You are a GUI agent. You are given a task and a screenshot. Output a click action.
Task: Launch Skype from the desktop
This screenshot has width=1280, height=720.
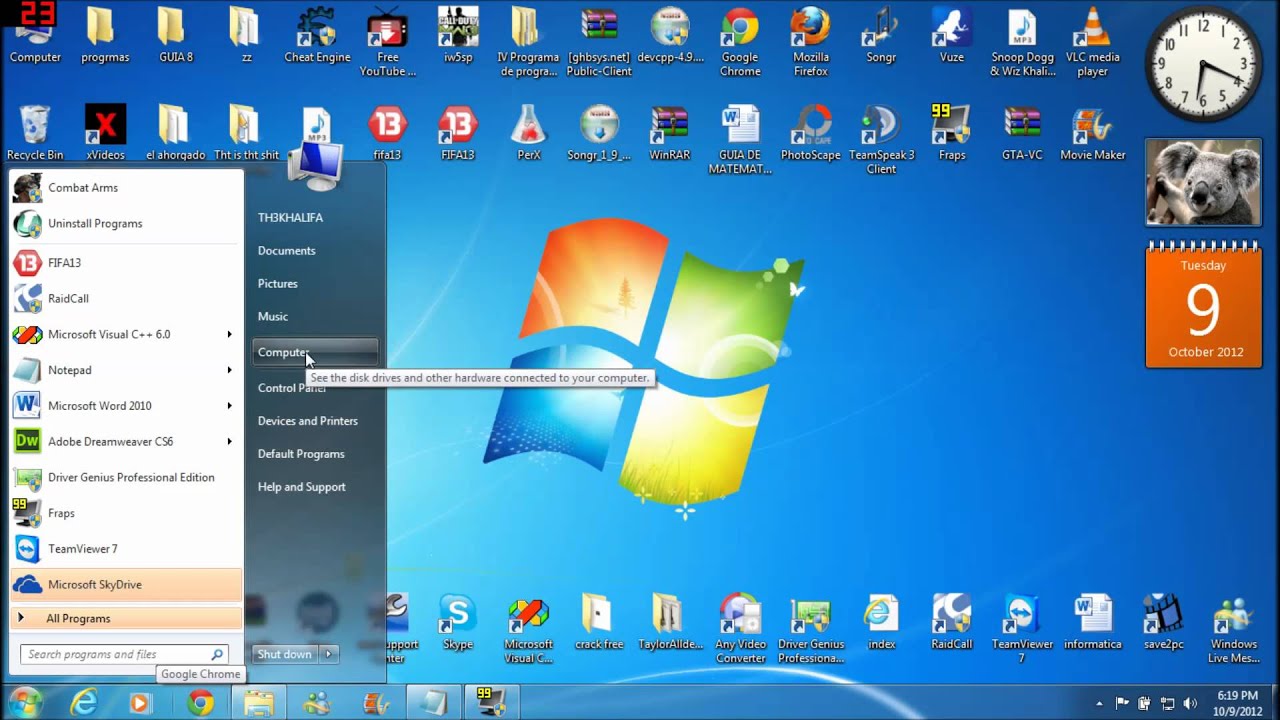(458, 622)
